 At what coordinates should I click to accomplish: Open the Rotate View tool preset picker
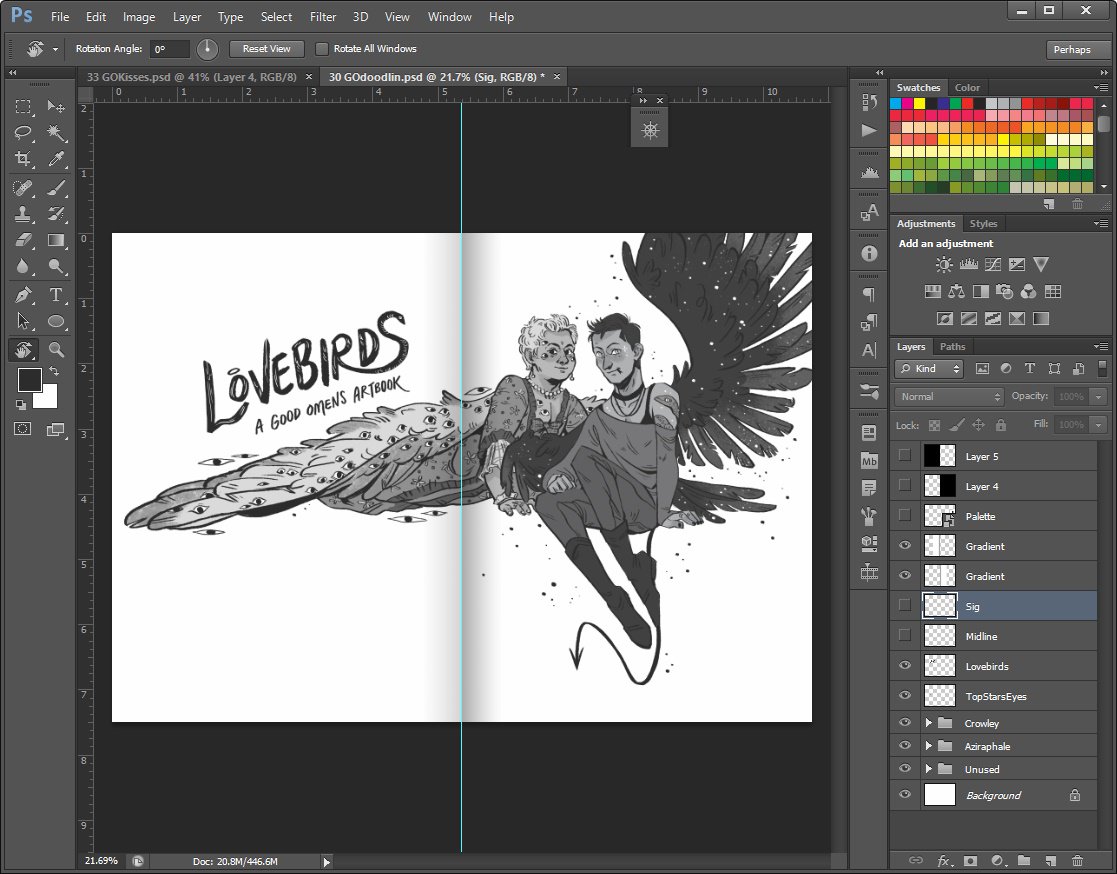[55, 49]
